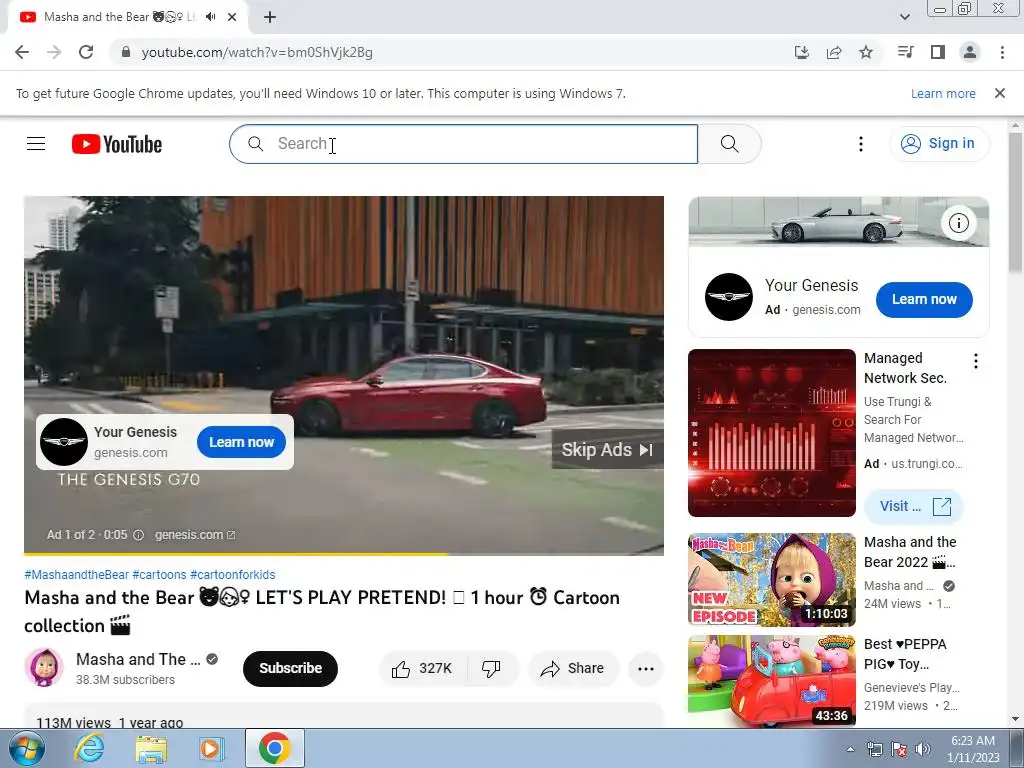Open the Masha and The Bear channel avatar
This screenshot has height=768, width=1024.
pos(44,667)
